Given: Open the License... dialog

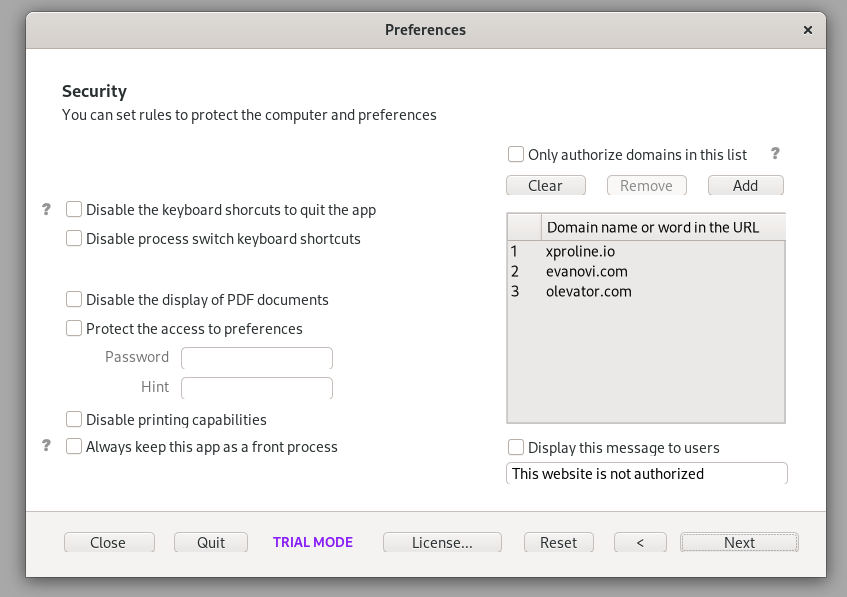Looking at the screenshot, I should coord(442,542).
